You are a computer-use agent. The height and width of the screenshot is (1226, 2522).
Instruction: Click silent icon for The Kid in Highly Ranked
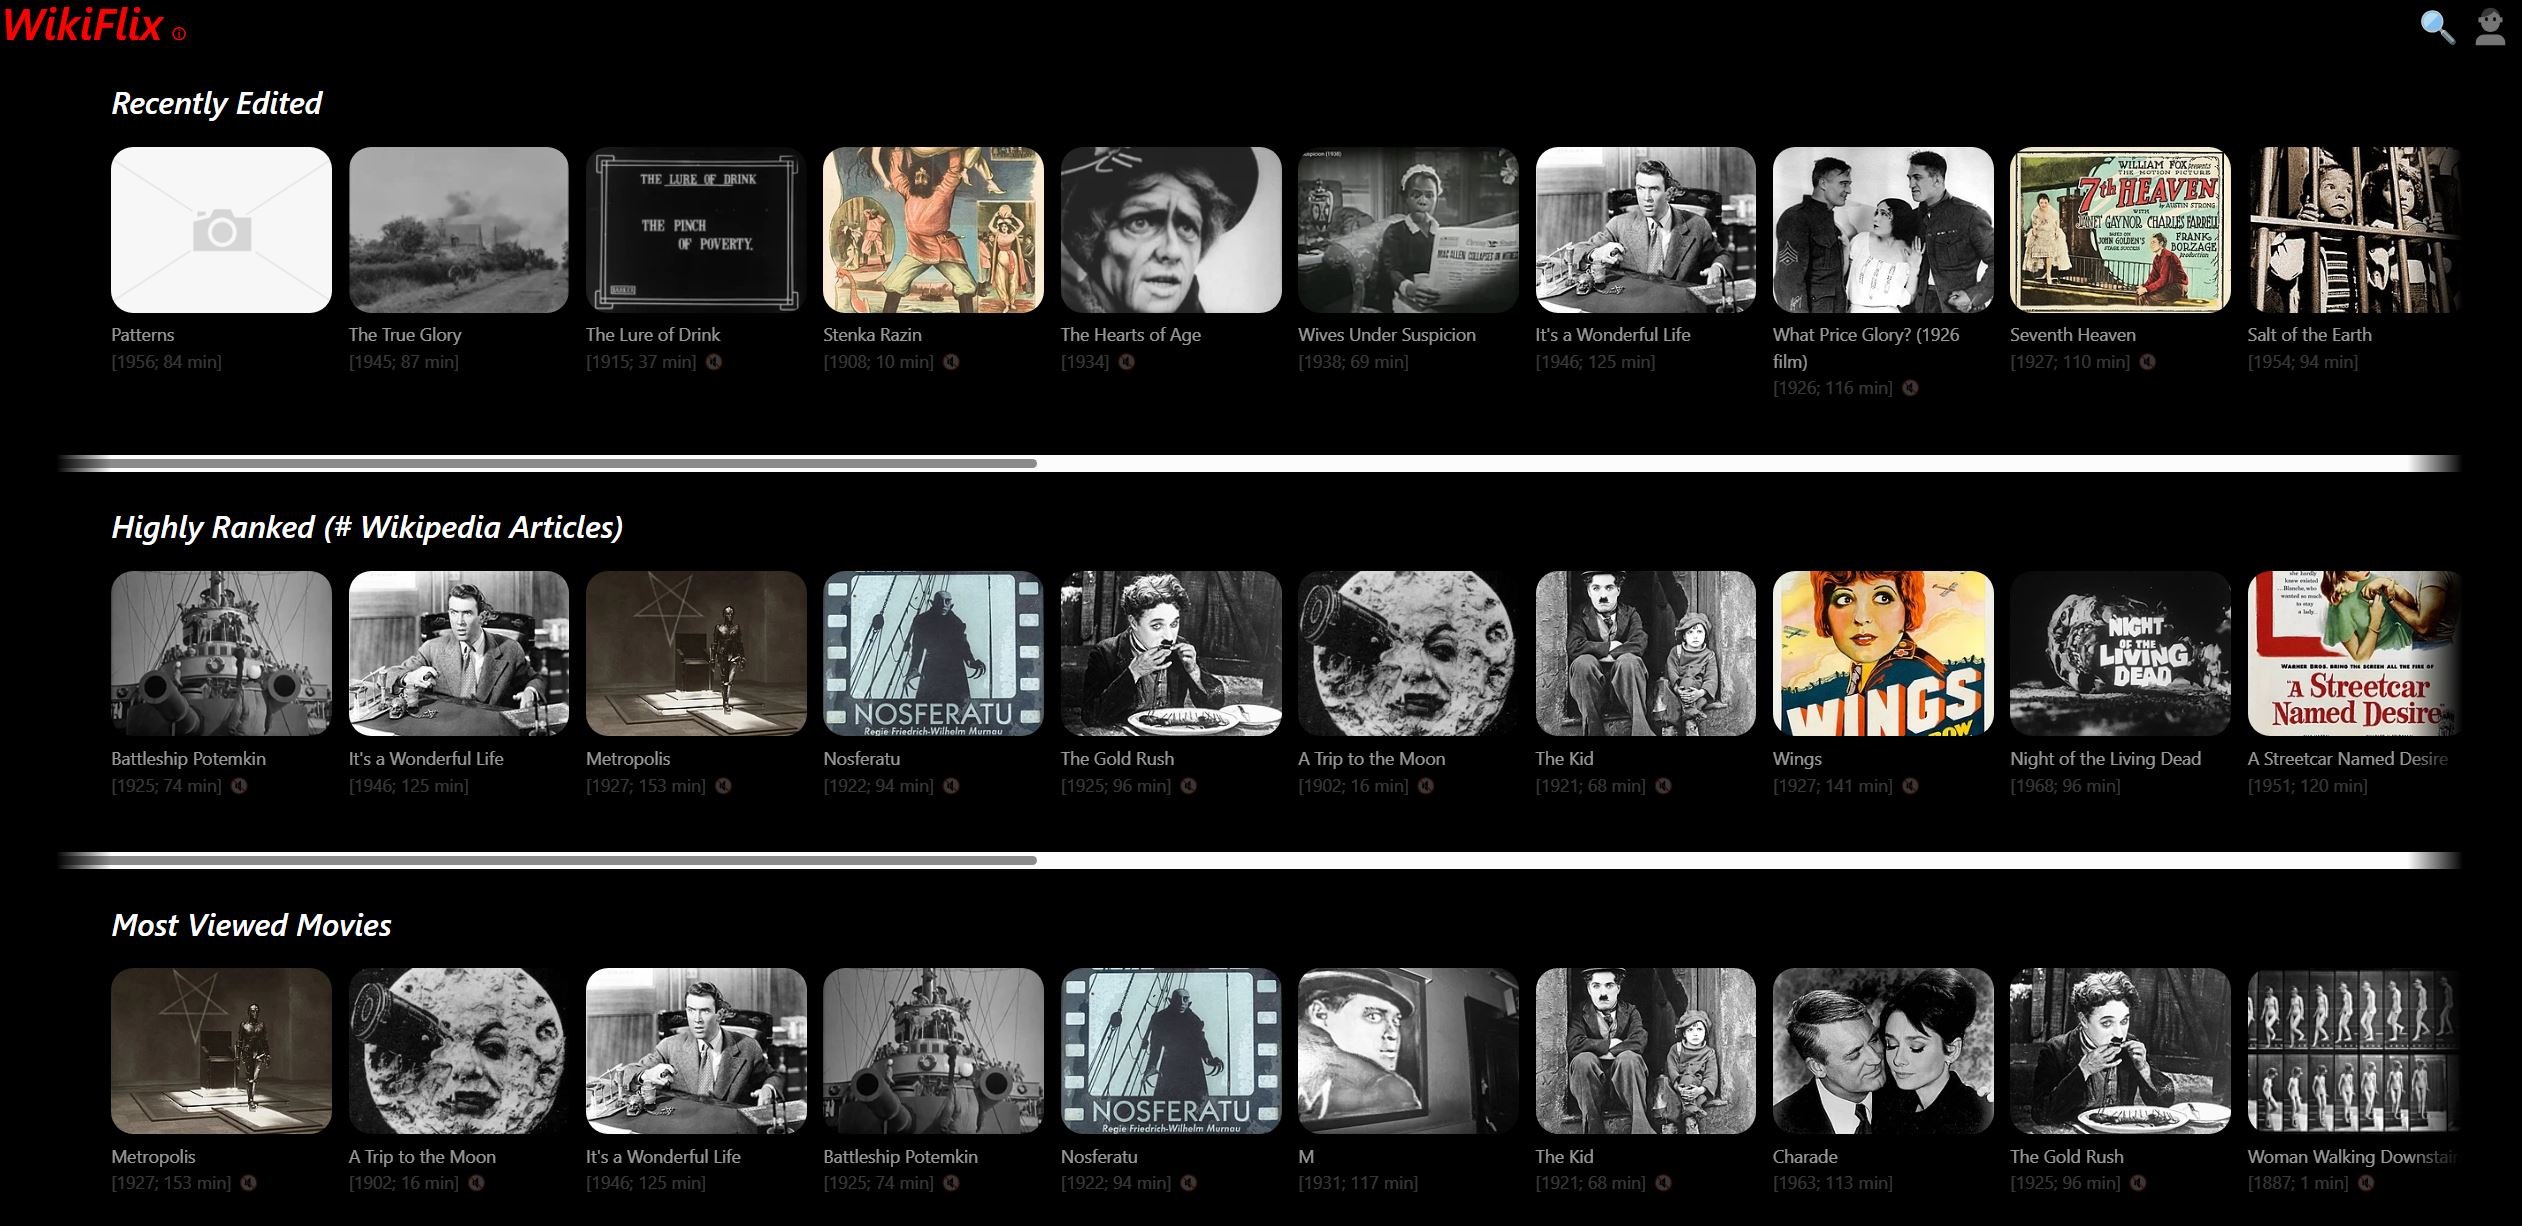1663,786
